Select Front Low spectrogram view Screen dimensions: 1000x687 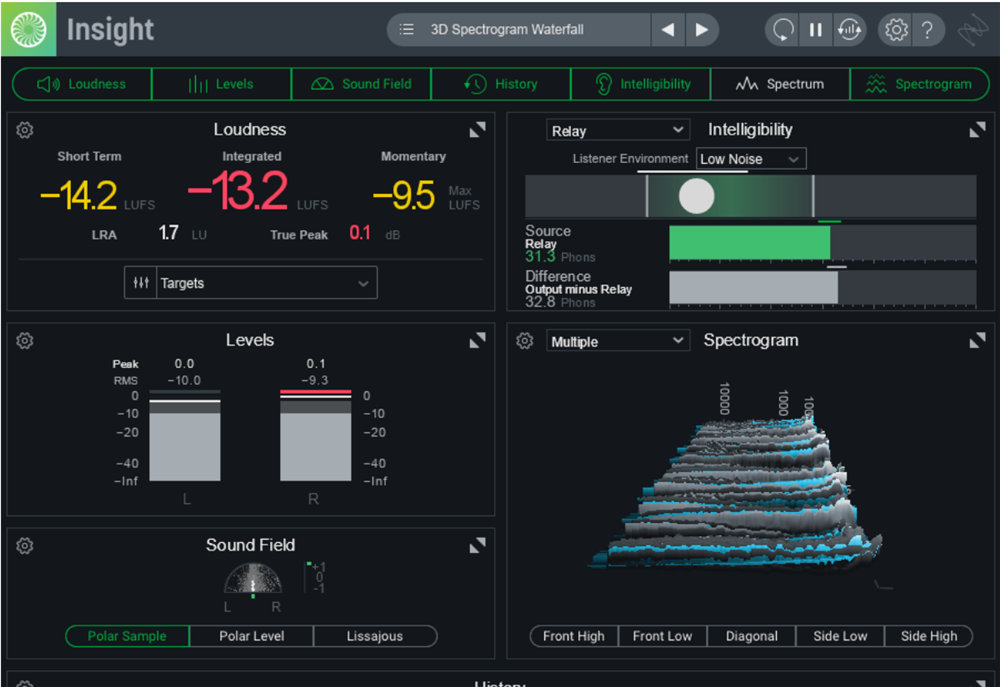(662, 636)
